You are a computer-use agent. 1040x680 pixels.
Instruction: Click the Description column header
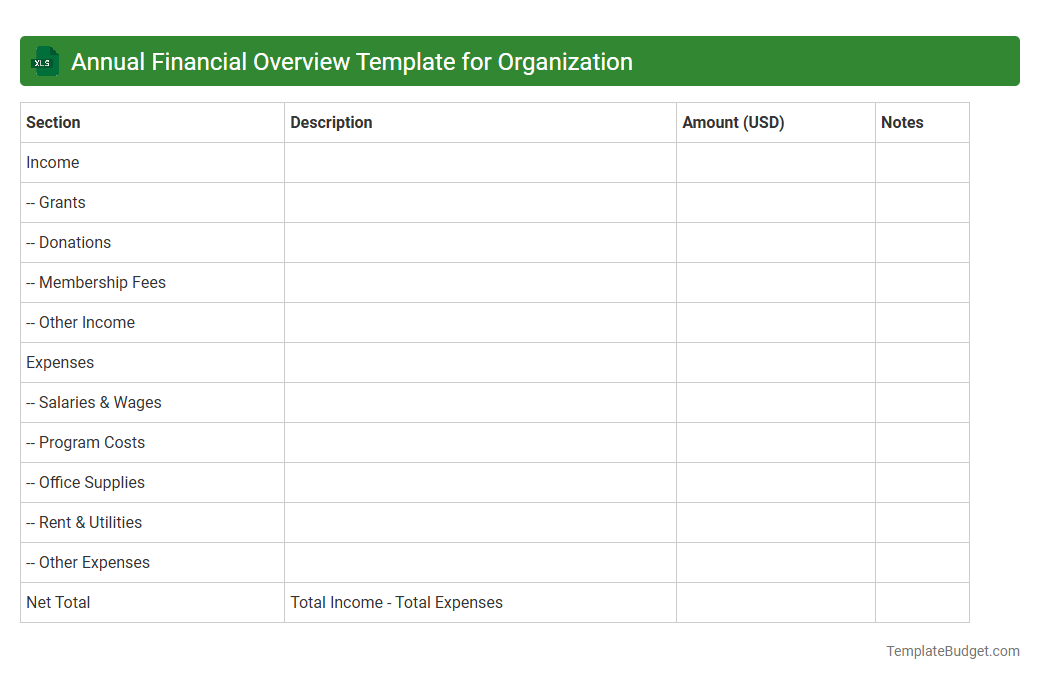[330, 122]
